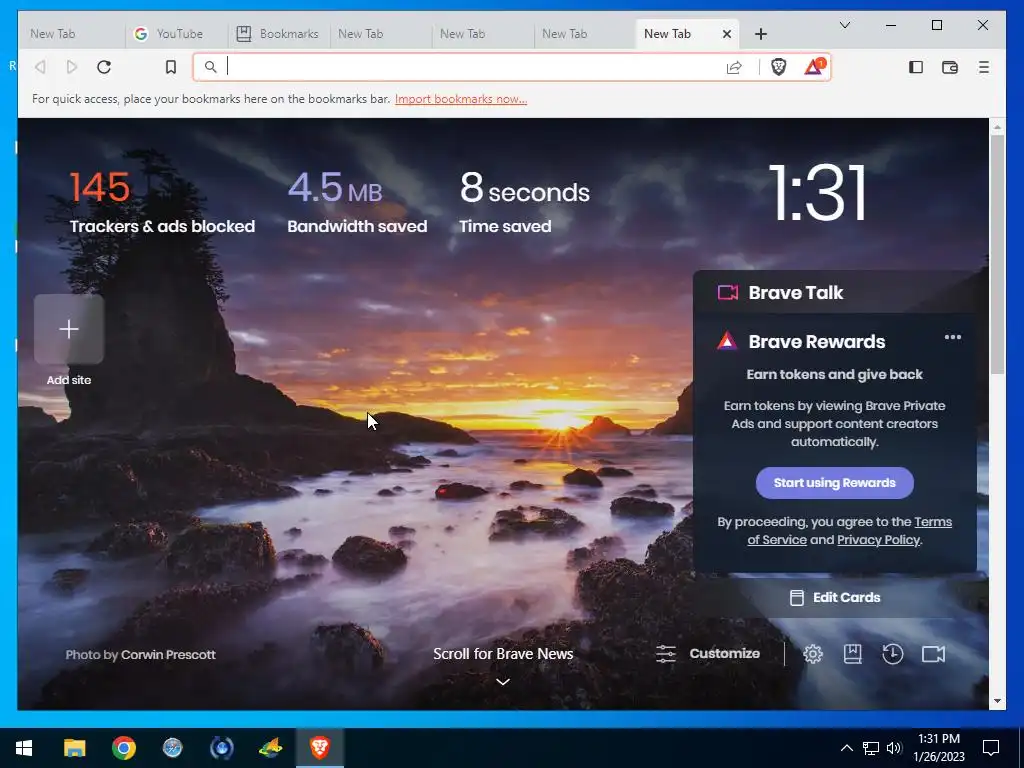The height and width of the screenshot is (768, 1024).
Task: Click the bookmark this tab icon
Action: coord(170,67)
